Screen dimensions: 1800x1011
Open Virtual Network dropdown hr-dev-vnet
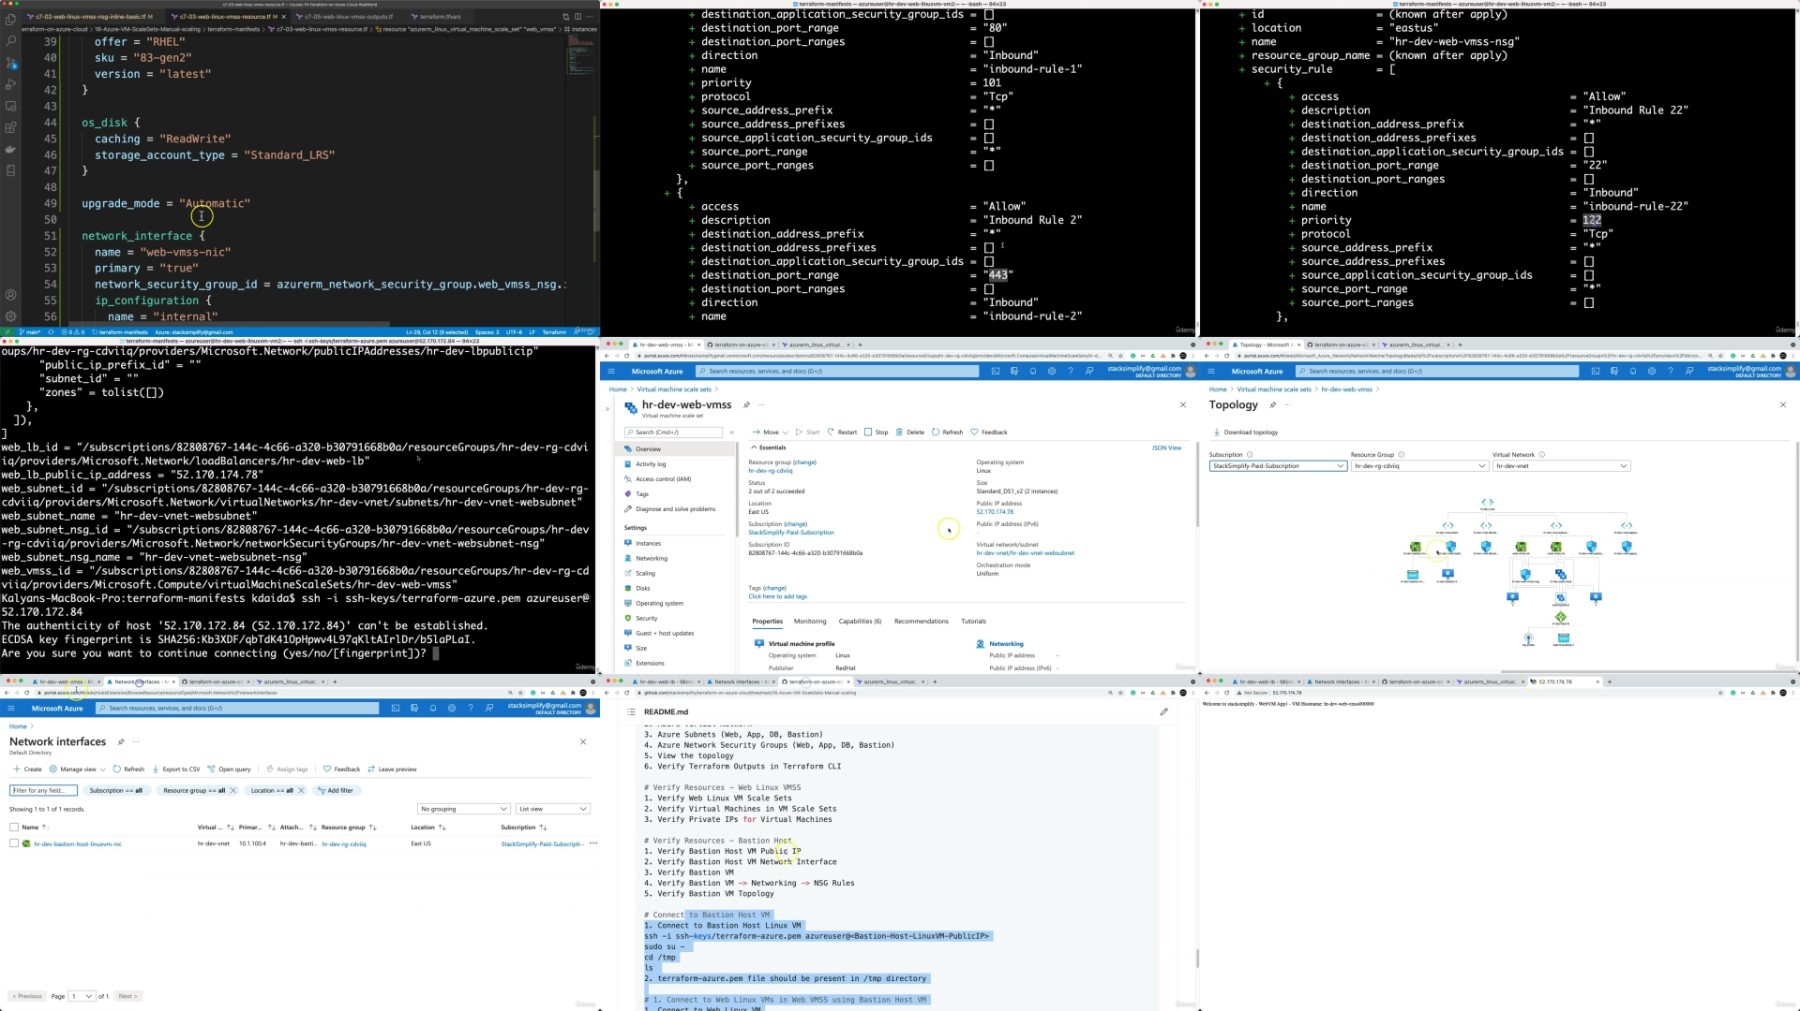1561,466
